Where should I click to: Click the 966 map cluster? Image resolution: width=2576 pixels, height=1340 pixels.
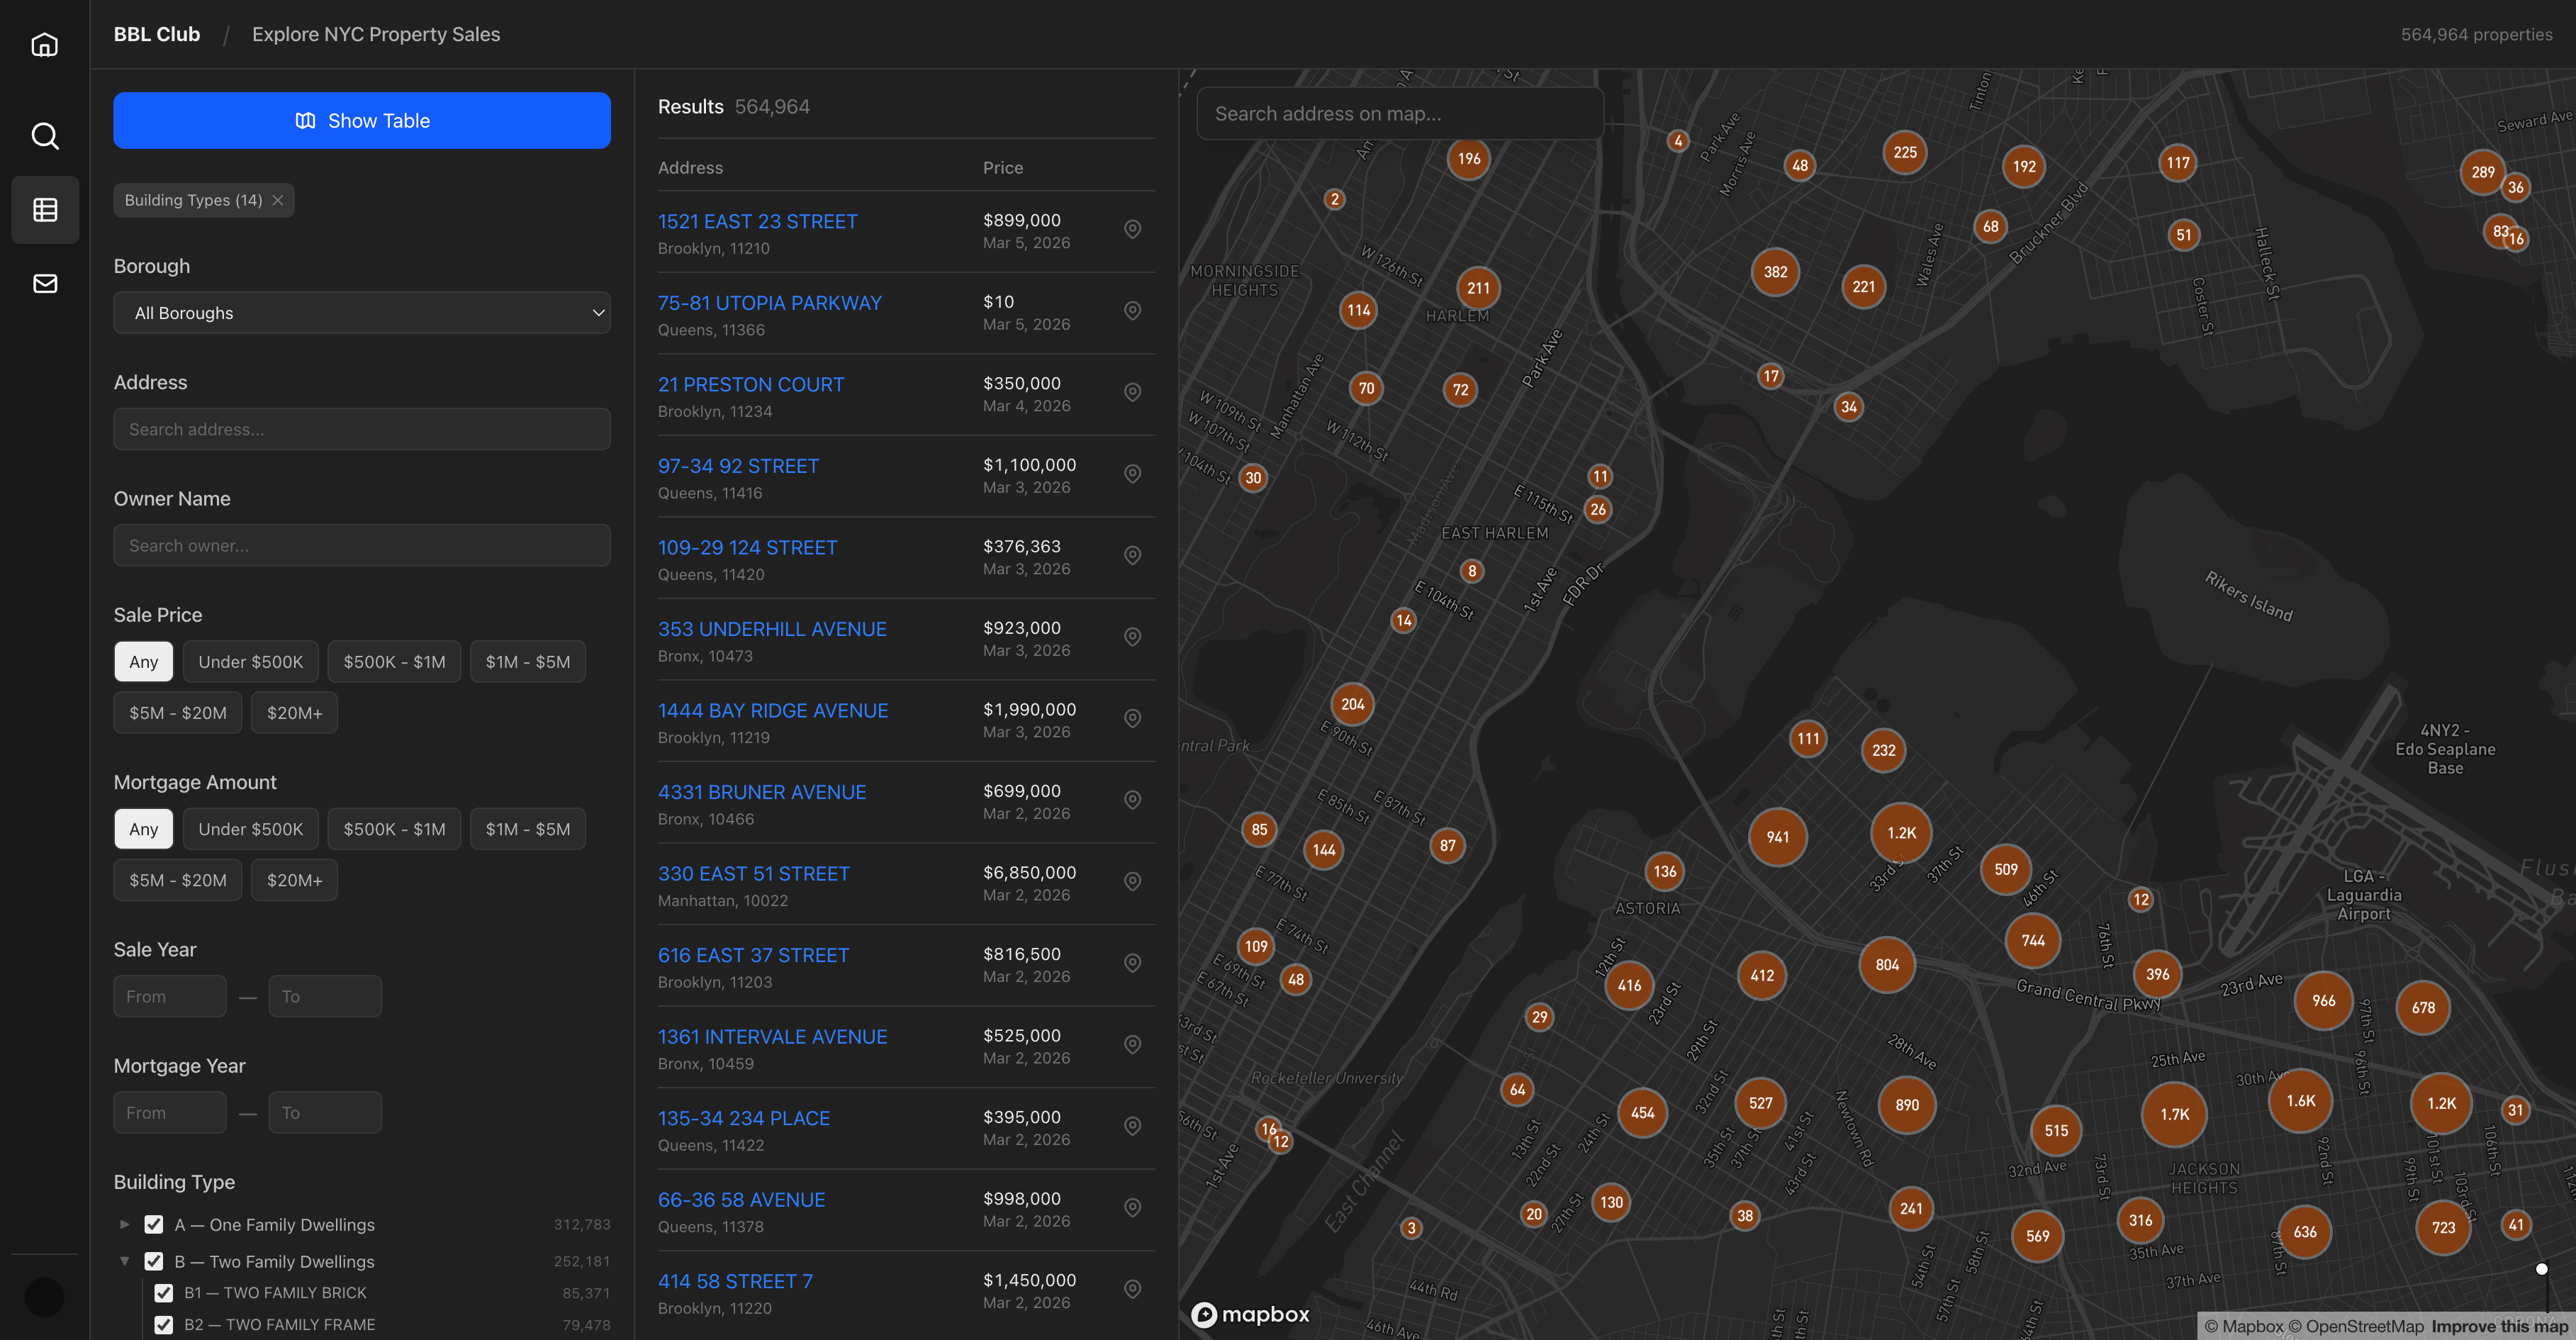pos(2323,1001)
